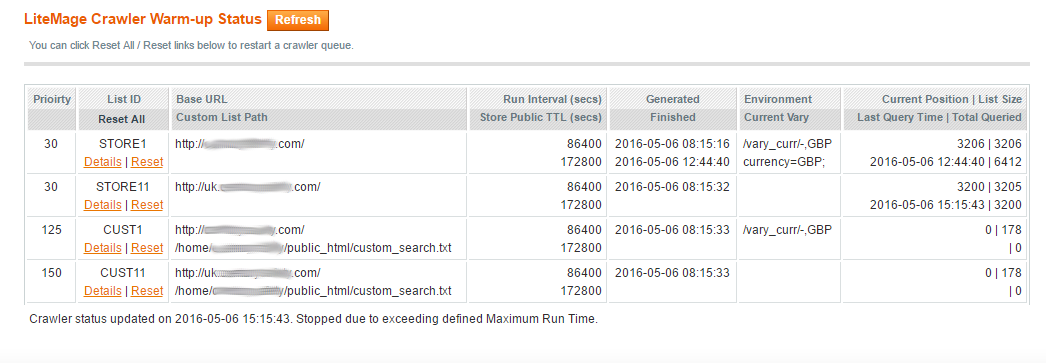Open Details for CUST11 list

click(x=103, y=291)
